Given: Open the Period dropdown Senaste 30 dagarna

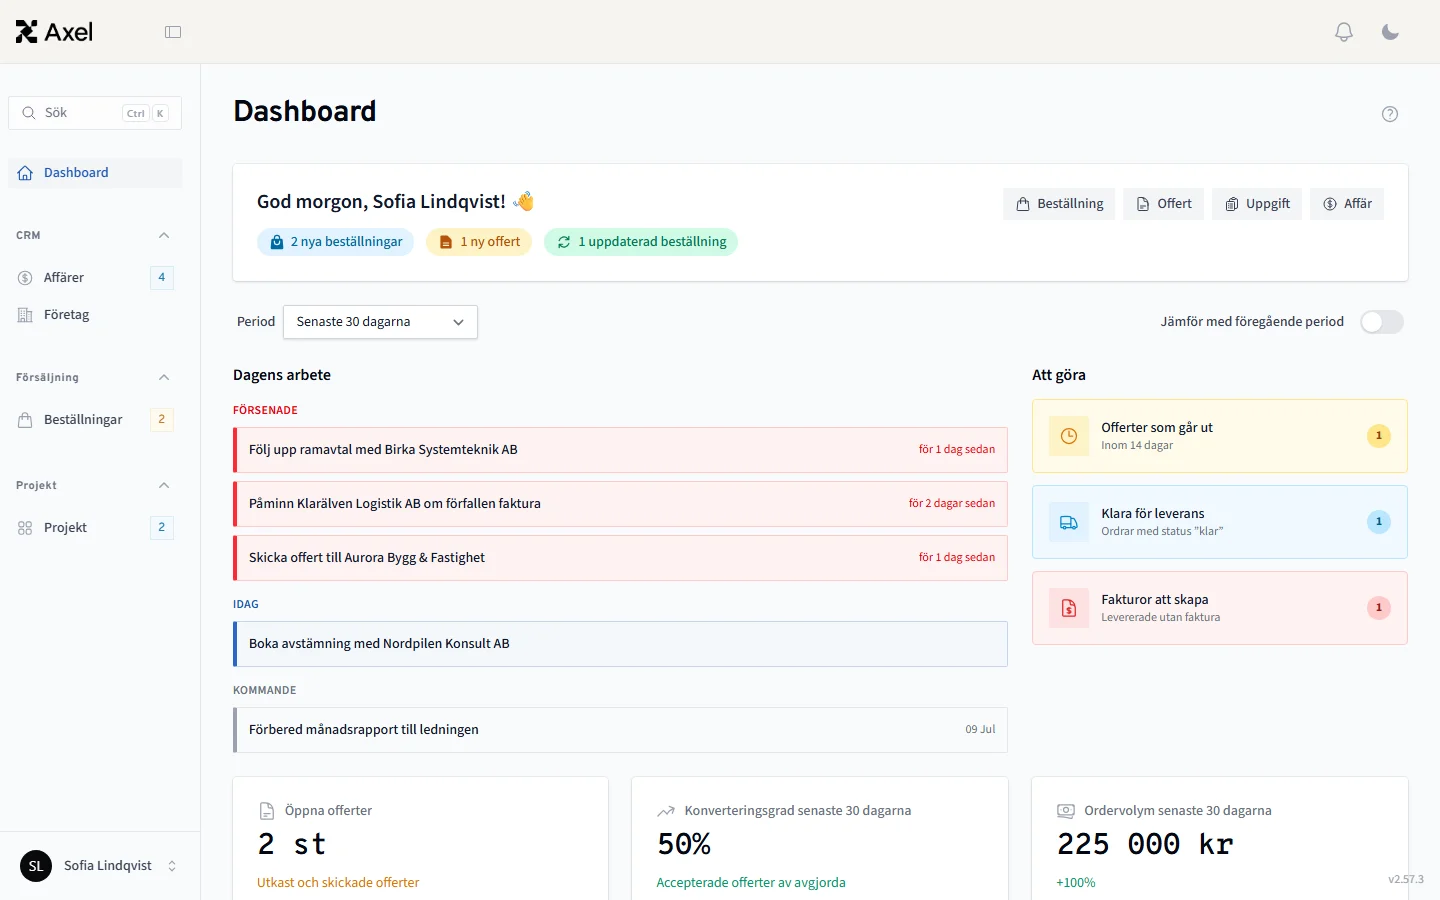Looking at the screenshot, I should tap(380, 322).
